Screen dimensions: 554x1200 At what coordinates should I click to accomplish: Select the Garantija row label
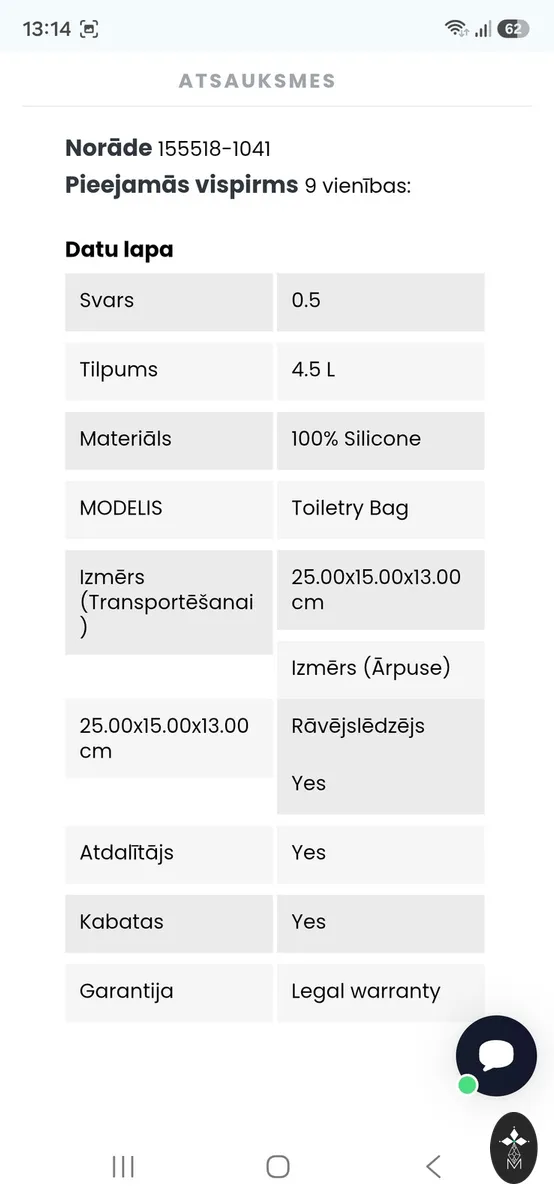(169, 992)
